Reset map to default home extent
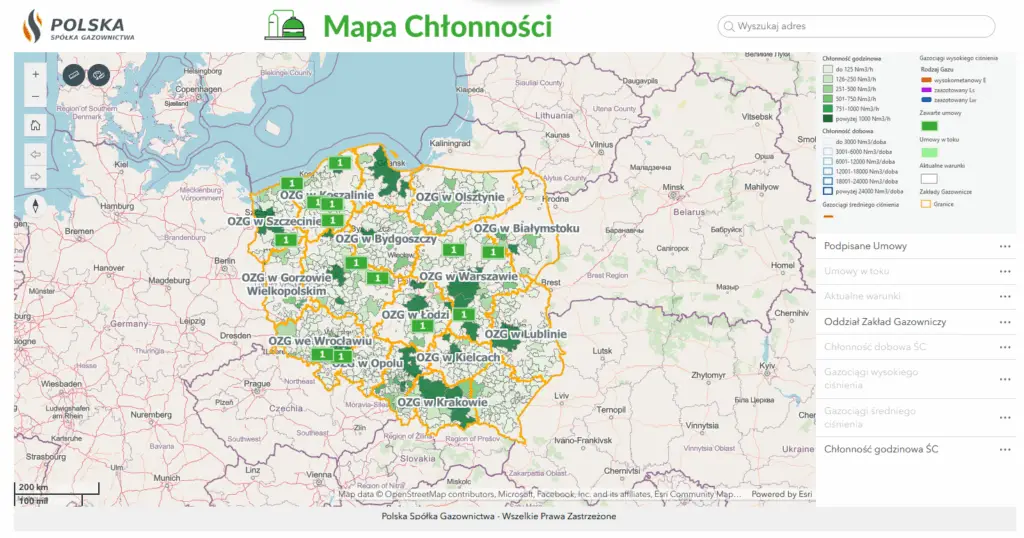Image resolution: width=1024 pixels, height=538 pixels. [36, 126]
